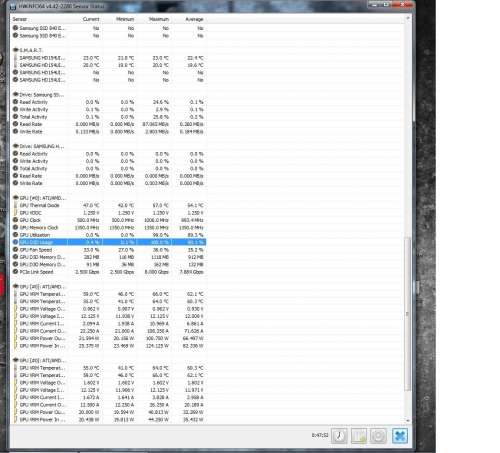500x453 pixels.
Task: Select the GPU Thermal Diode row label
Action: point(39,205)
